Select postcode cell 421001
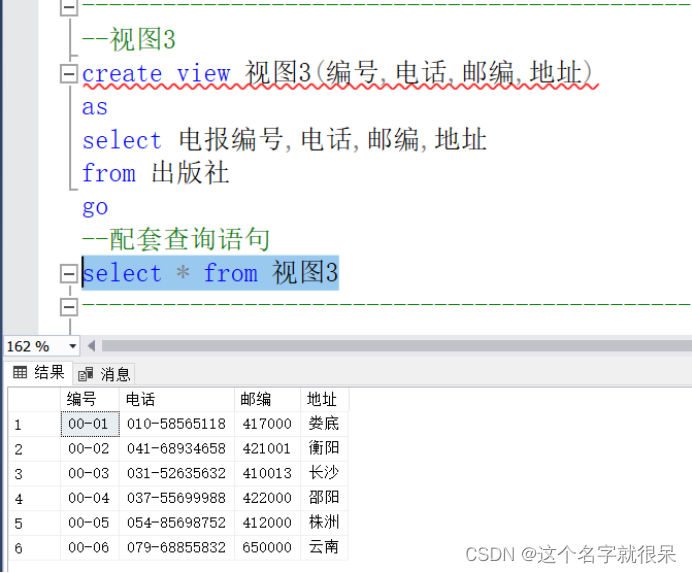 (x=267, y=449)
